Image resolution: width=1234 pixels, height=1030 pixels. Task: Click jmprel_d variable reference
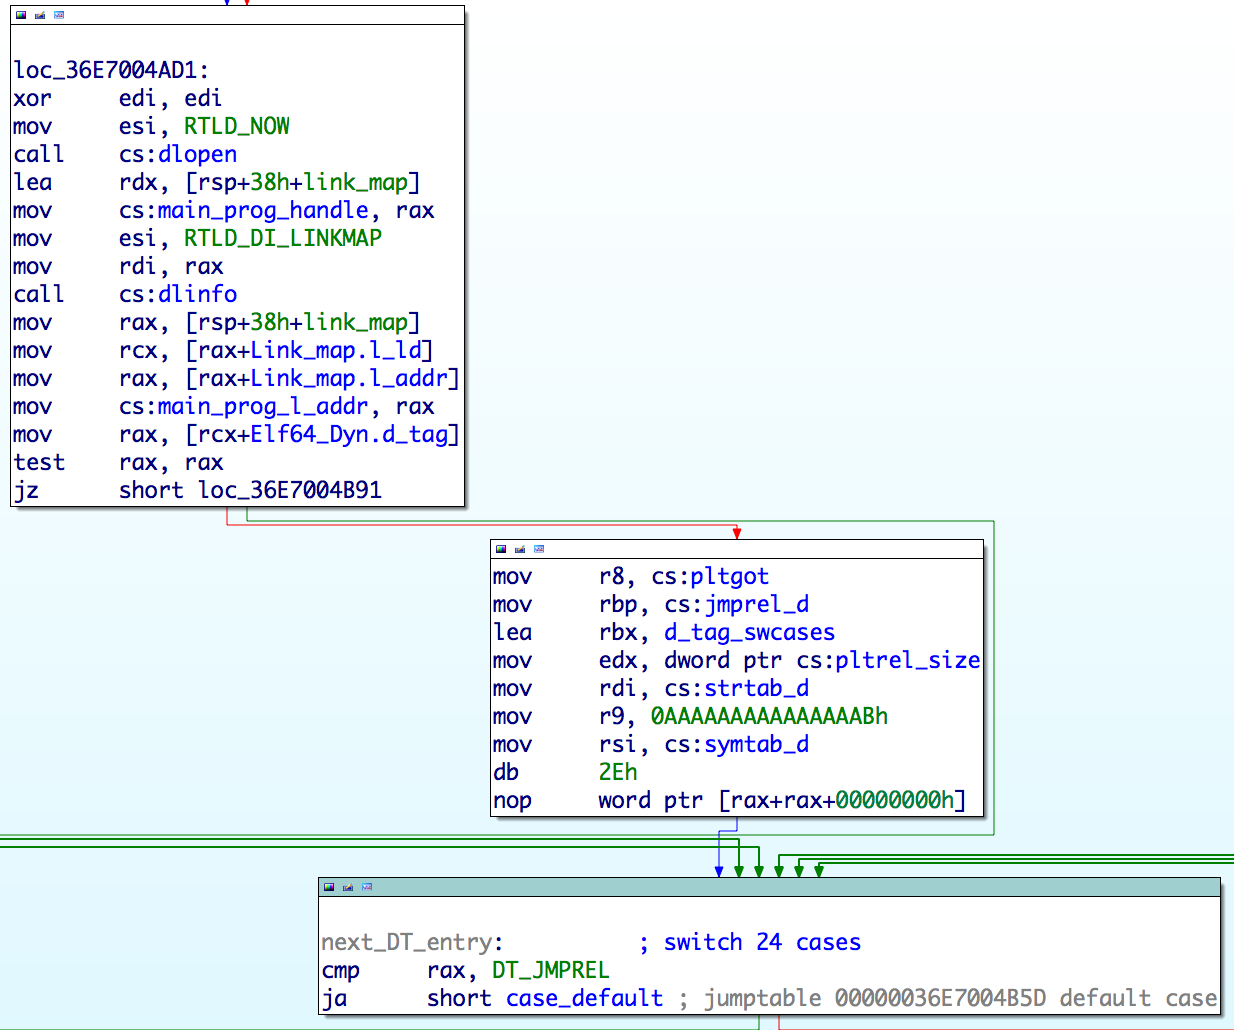tap(756, 604)
